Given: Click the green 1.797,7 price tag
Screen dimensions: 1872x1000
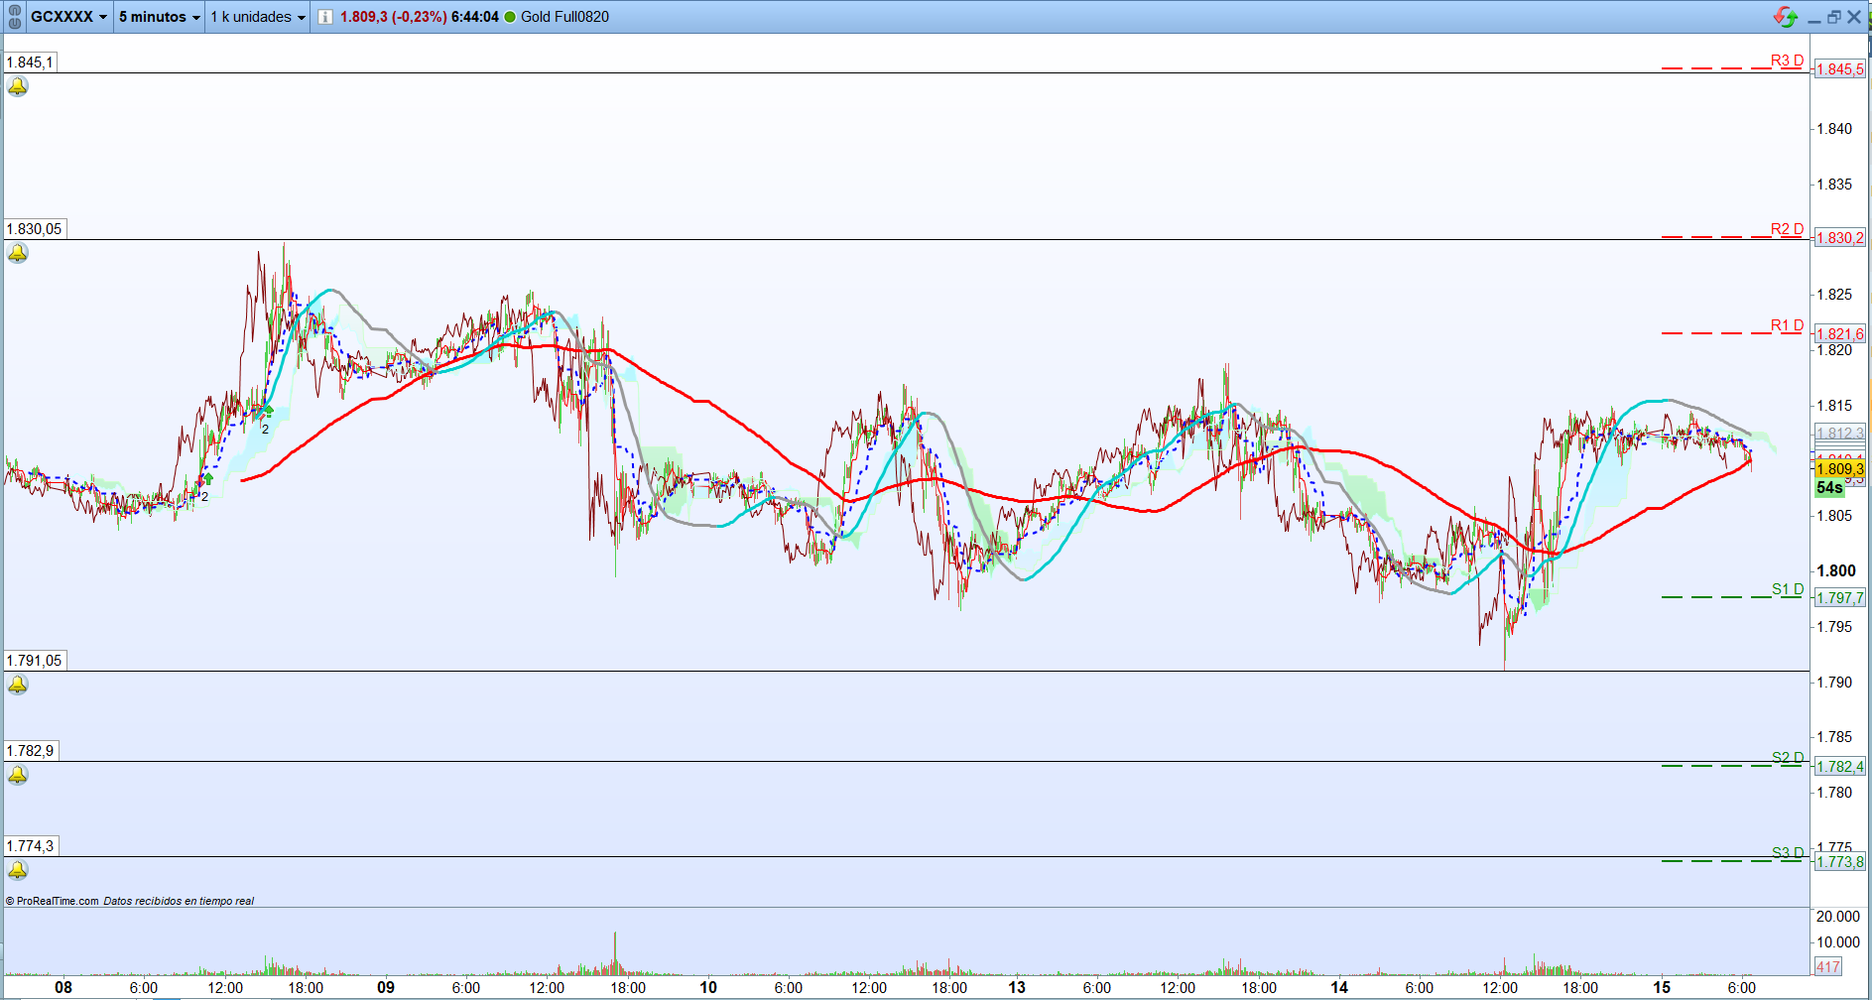Looking at the screenshot, I should coord(1840,598).
